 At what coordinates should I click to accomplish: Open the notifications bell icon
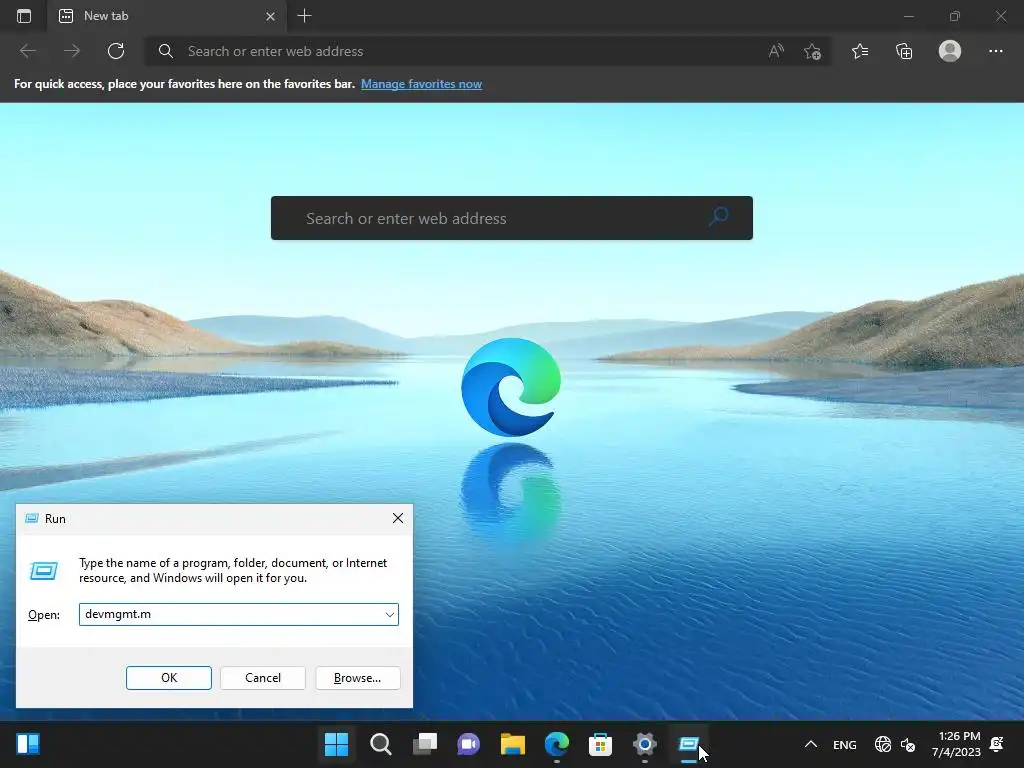click(997, 744)
